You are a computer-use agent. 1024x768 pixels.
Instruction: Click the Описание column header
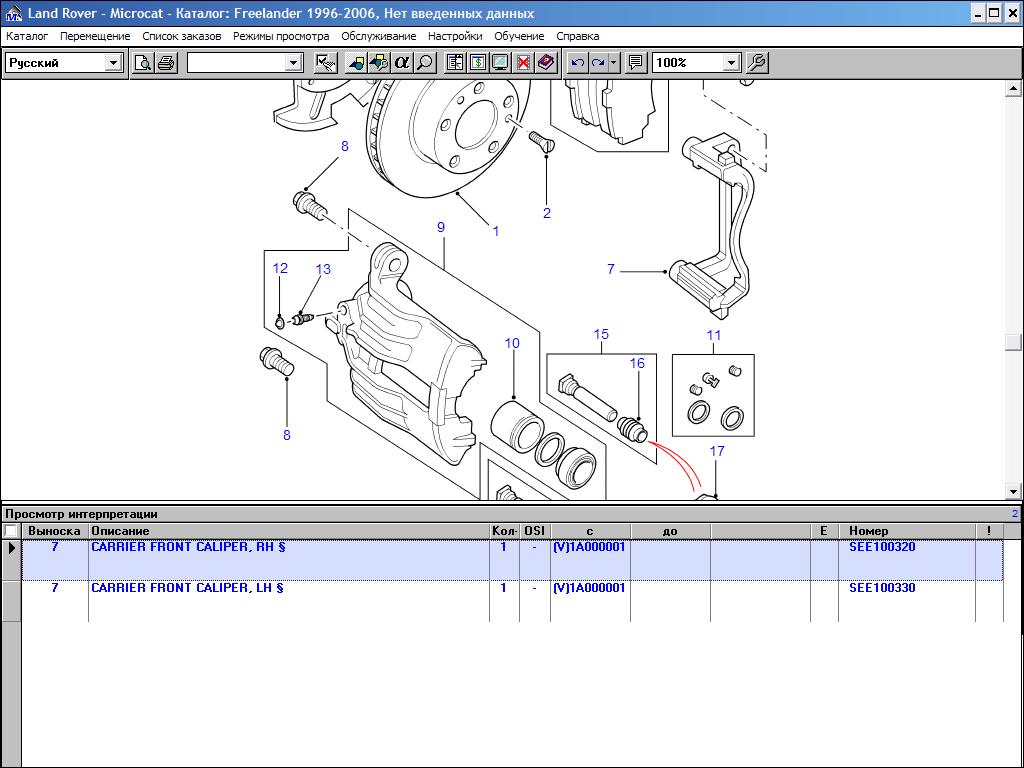[x=289, y=531]
